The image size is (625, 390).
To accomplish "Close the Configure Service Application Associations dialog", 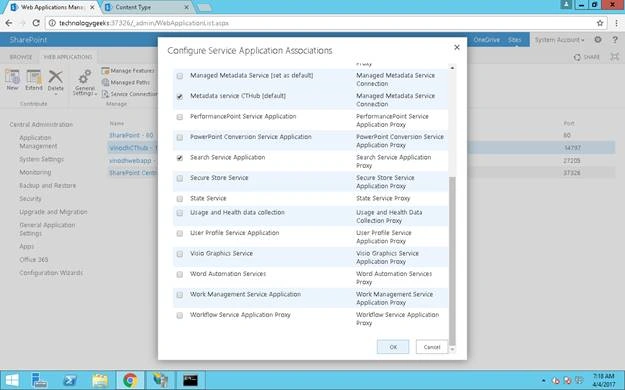I will [457, 47].
